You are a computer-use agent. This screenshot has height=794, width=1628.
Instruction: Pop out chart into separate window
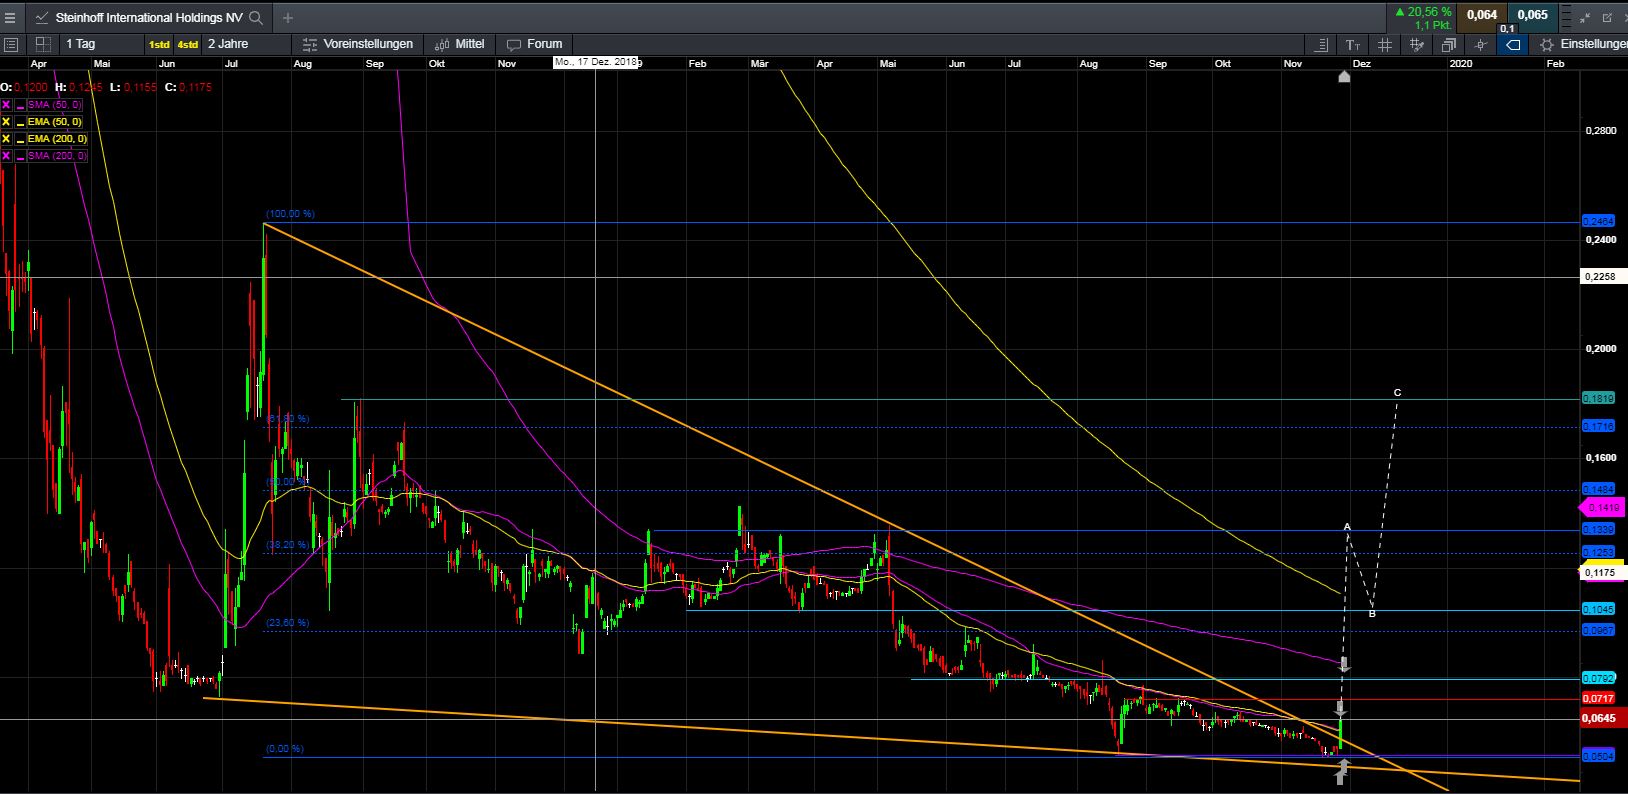tap(1609, 17)
